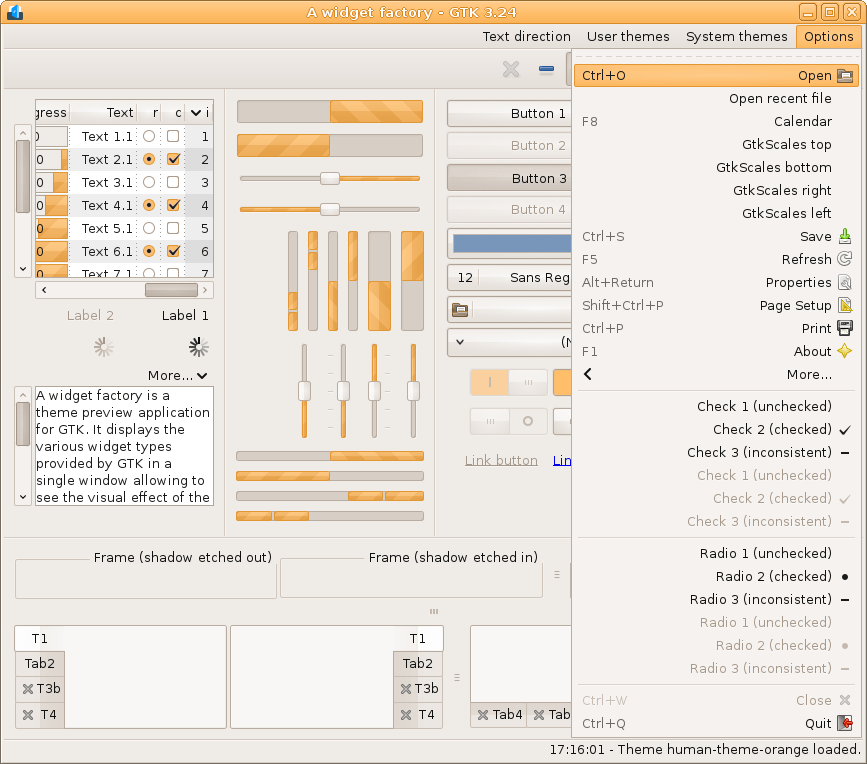Switch to Tab2 in left notebook
This screenshot has height=764, width=867.
40,663
